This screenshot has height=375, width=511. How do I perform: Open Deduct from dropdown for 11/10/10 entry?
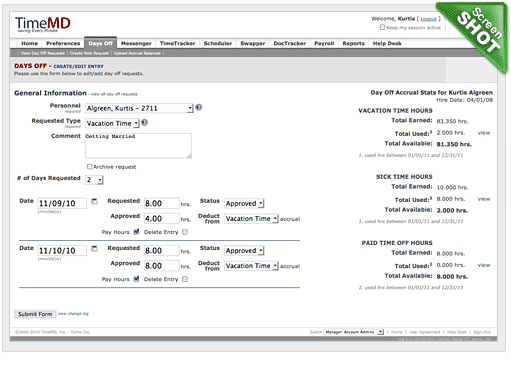click(251, 266)
